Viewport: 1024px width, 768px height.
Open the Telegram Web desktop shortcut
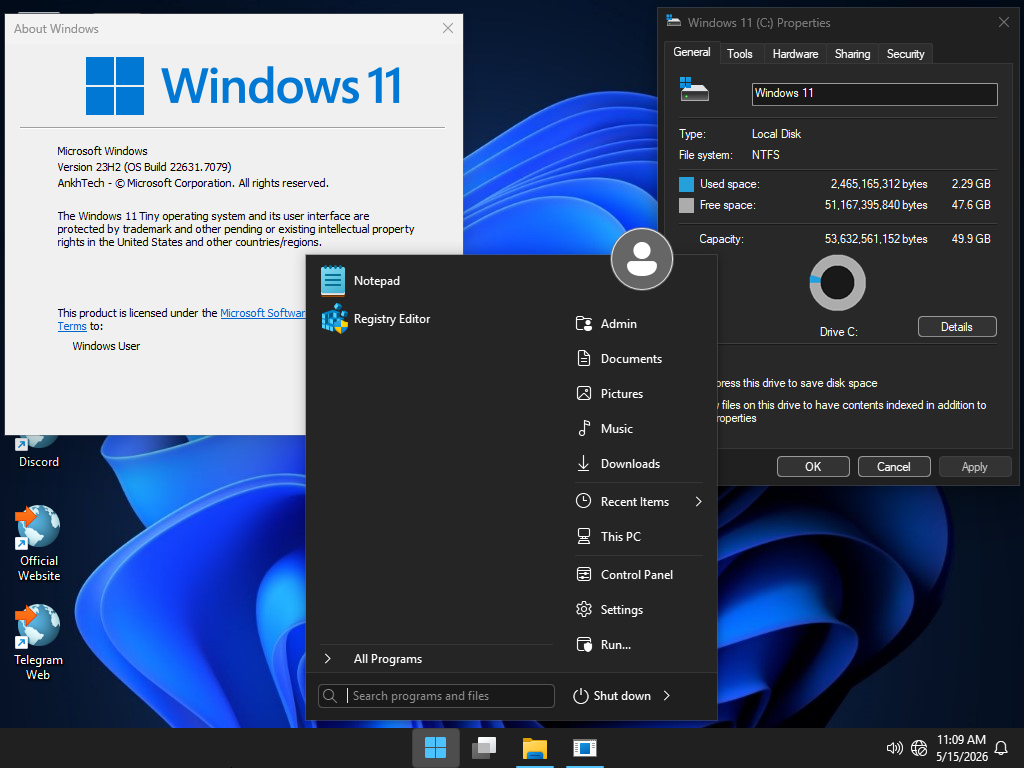[x=39, y=643]
